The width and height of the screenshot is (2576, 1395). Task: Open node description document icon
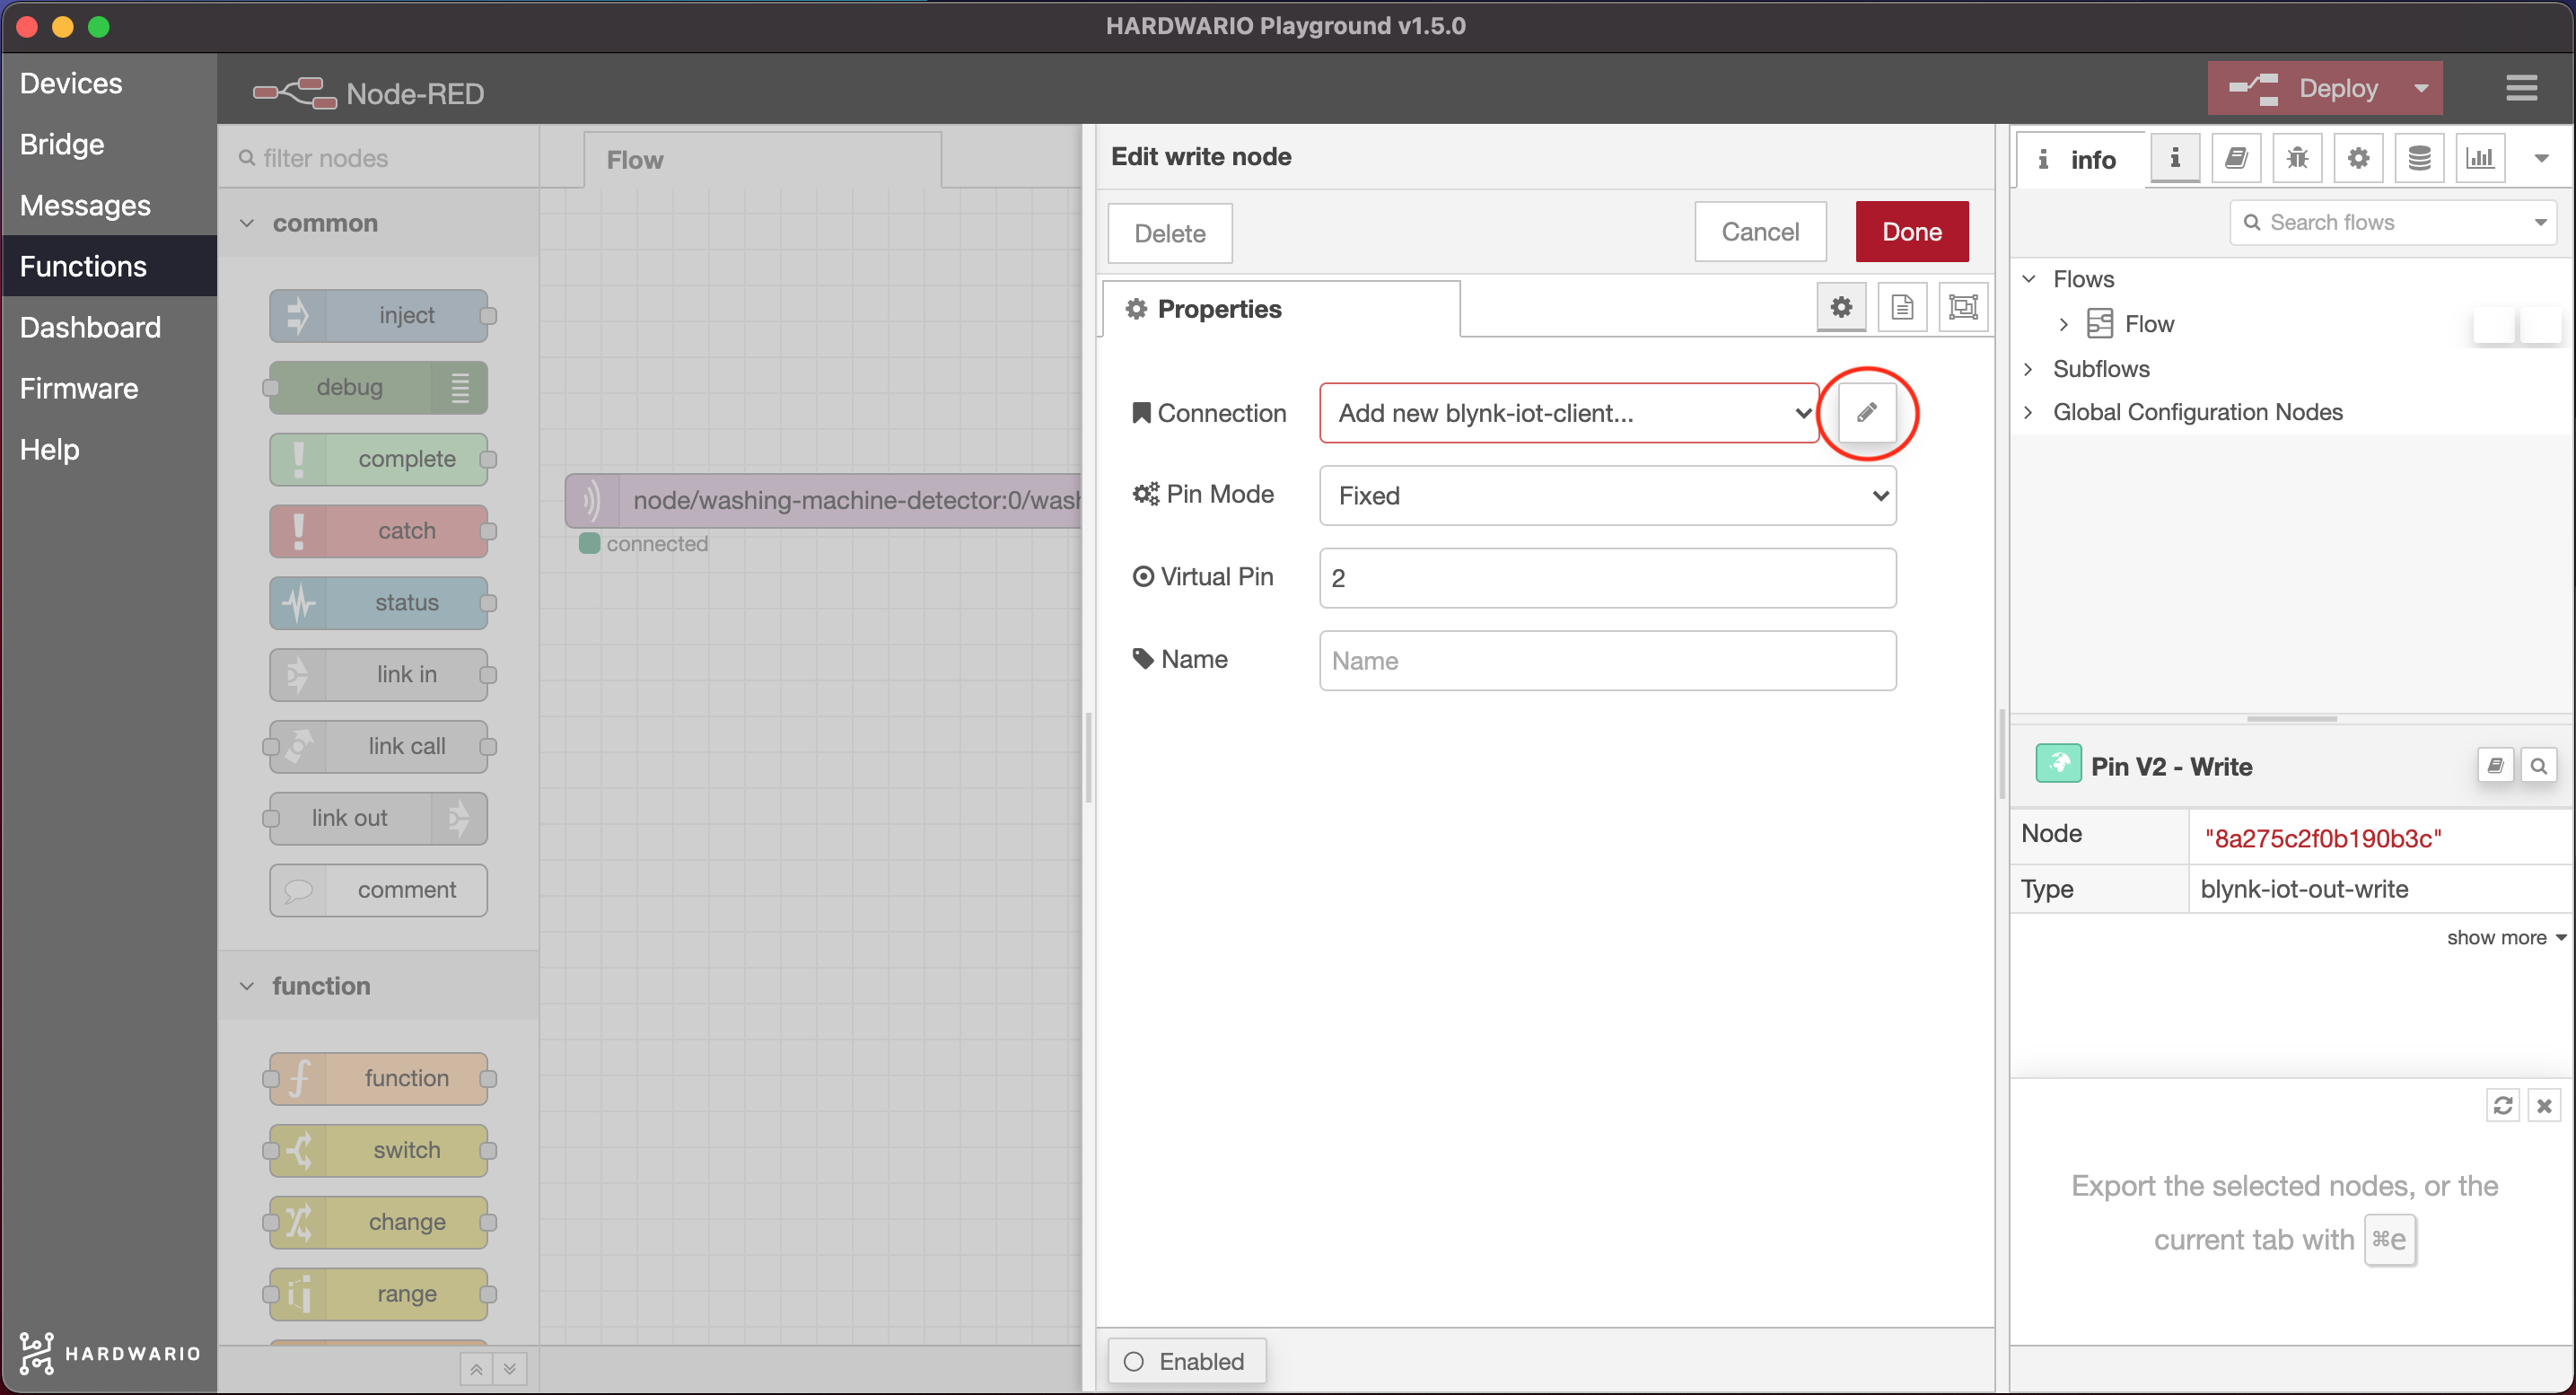pyautogui.click(x=1902, y=307)
